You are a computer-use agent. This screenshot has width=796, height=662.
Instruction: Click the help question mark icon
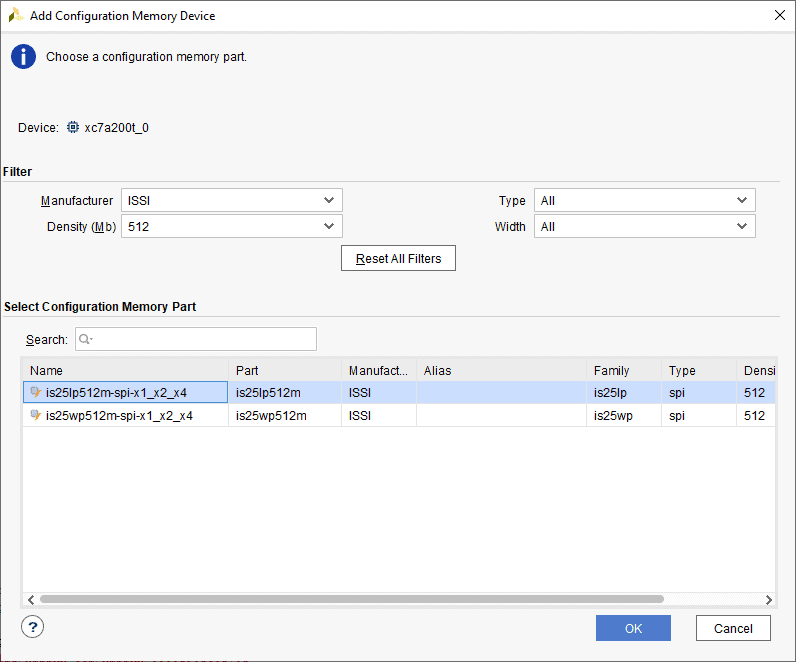click(33, 627)
